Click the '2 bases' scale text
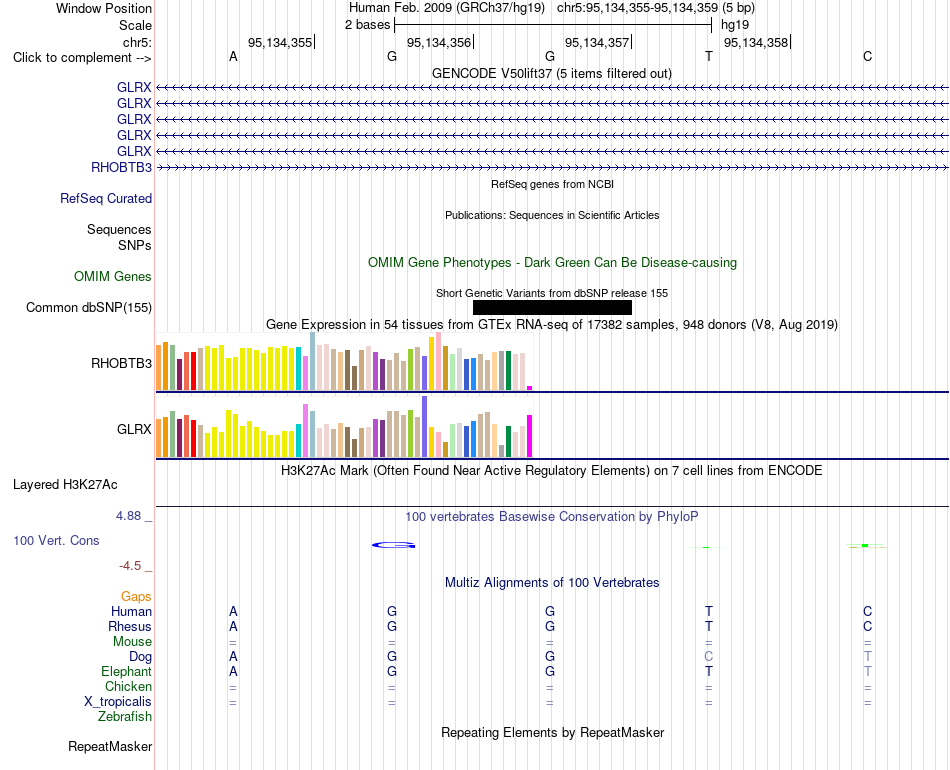Image resolution: width=950 pixels, height=770 pixels. [368, 25]
